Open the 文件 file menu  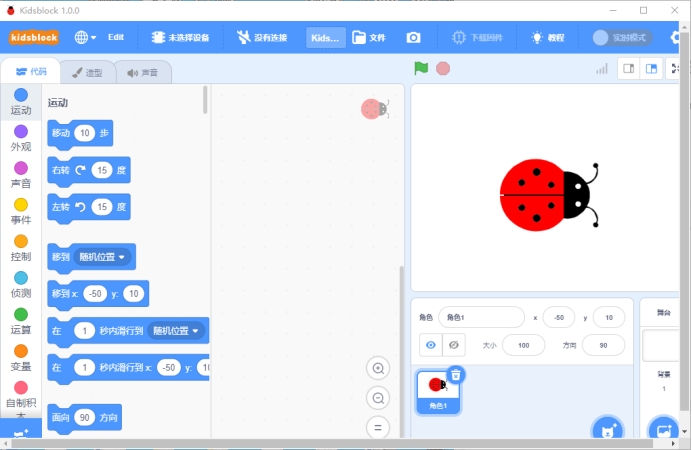[369, 38]
